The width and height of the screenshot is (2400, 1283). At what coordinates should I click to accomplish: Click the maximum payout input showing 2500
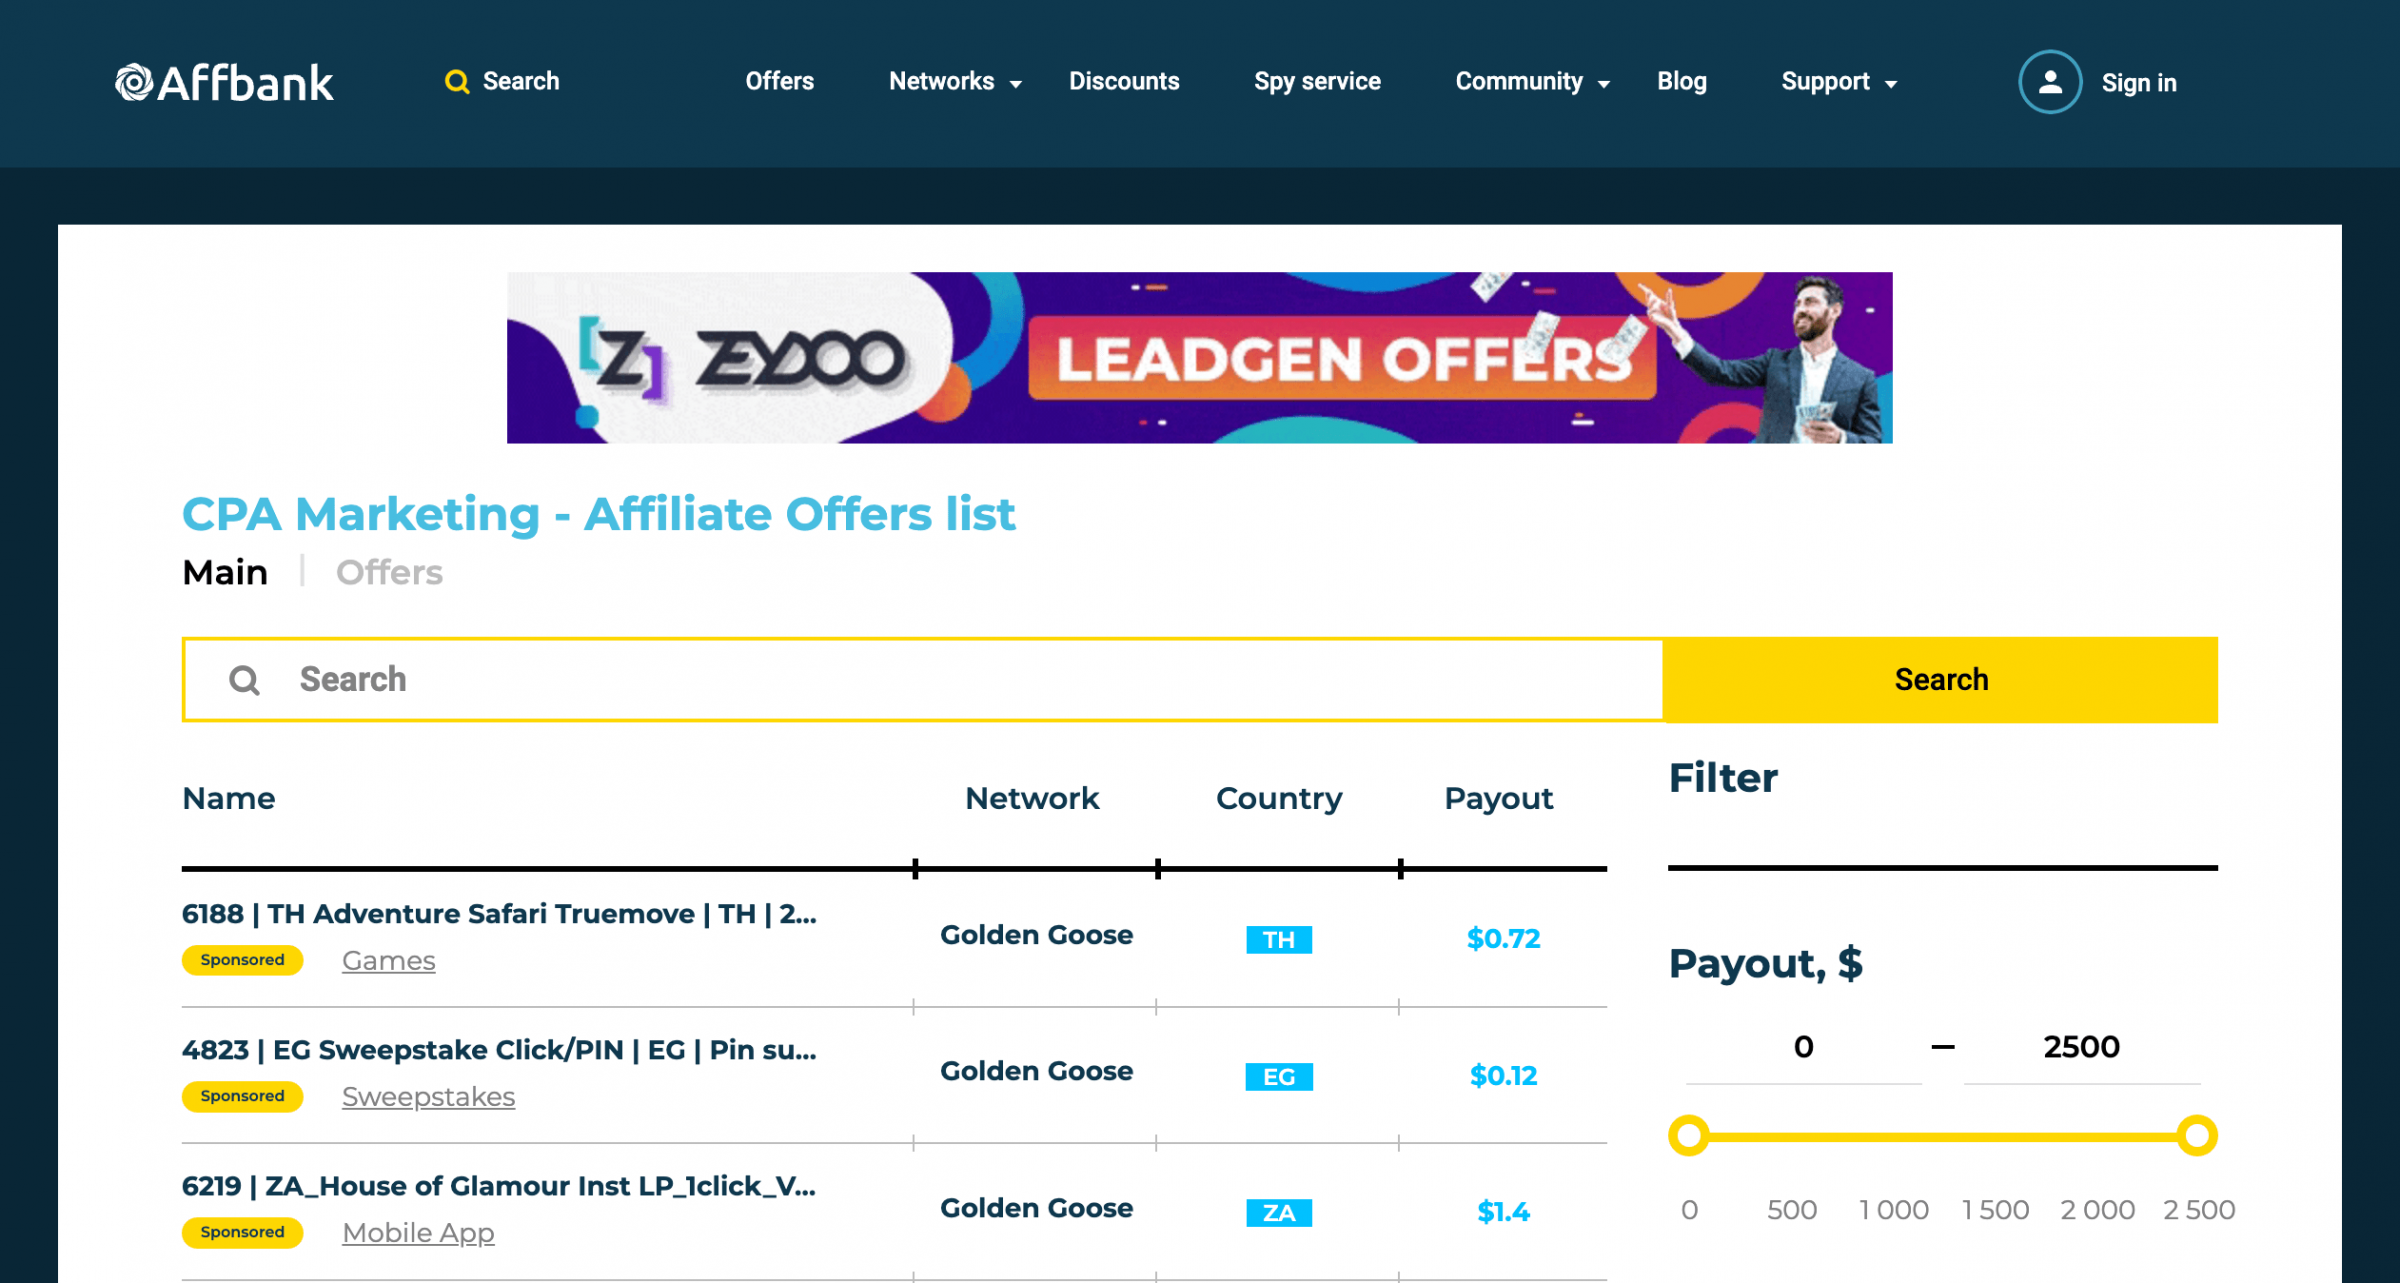coord(2081,1047)
